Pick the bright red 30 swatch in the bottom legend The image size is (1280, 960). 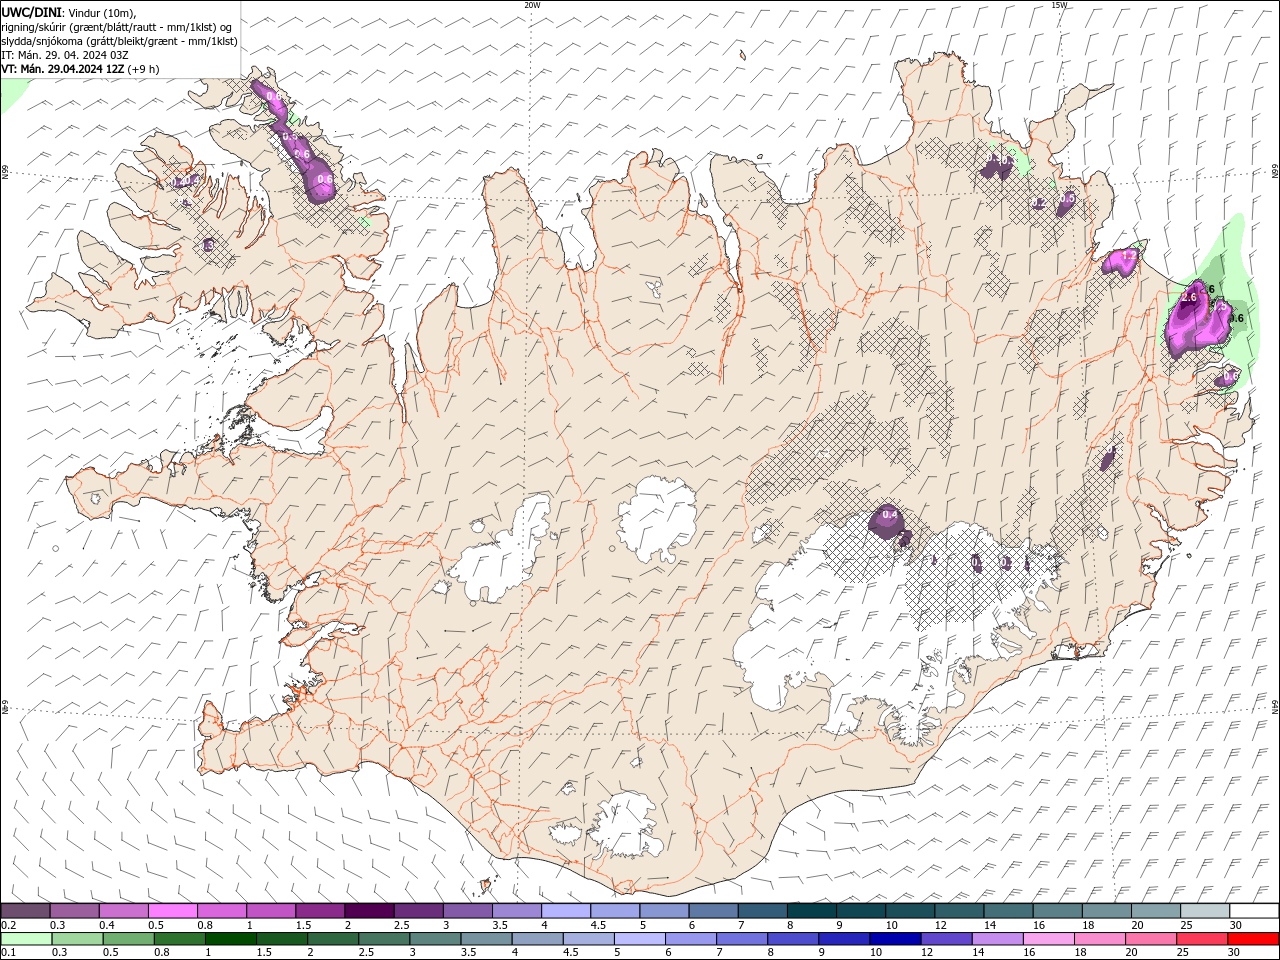(1253, 939)
